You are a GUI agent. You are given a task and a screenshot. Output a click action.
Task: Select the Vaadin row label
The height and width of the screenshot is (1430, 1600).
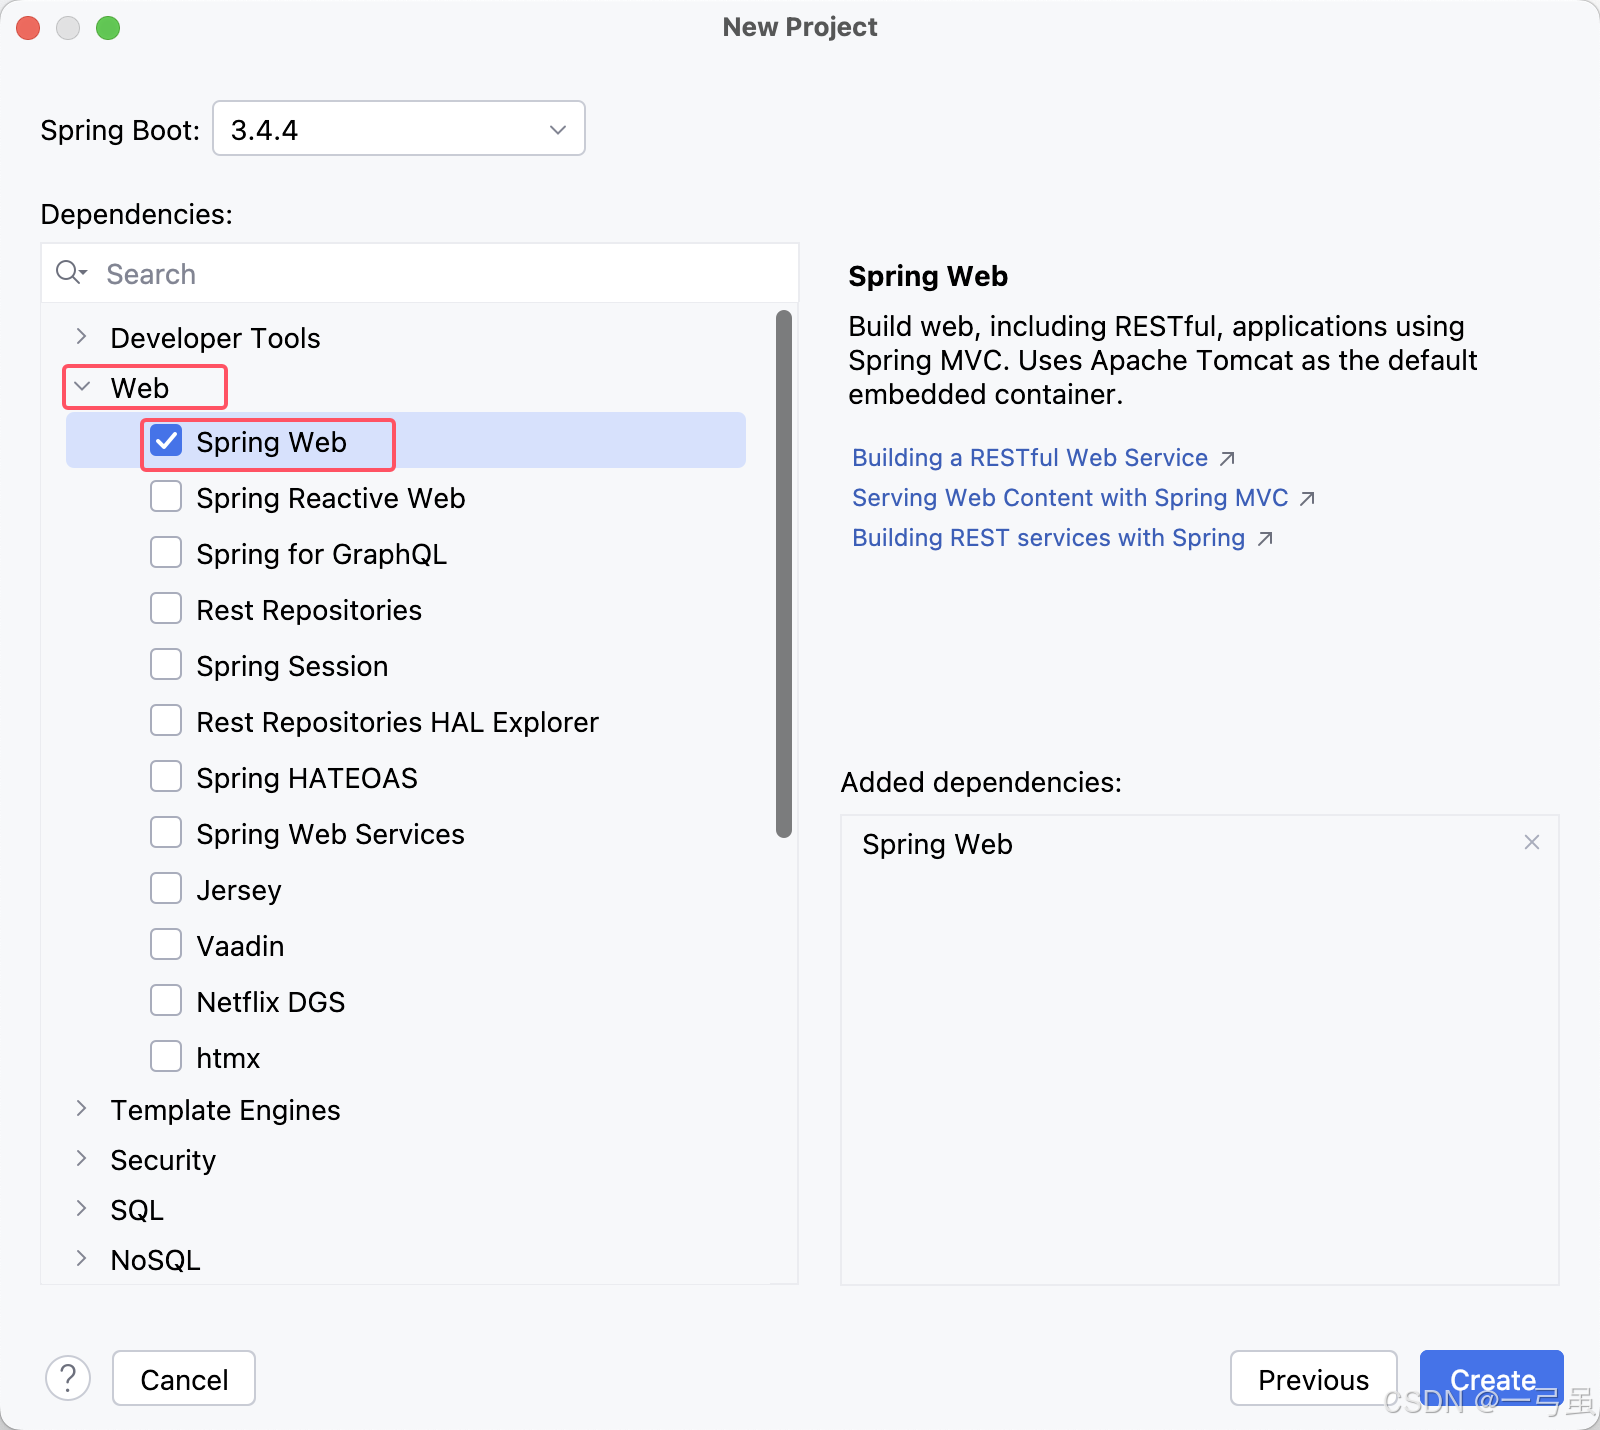240,946
